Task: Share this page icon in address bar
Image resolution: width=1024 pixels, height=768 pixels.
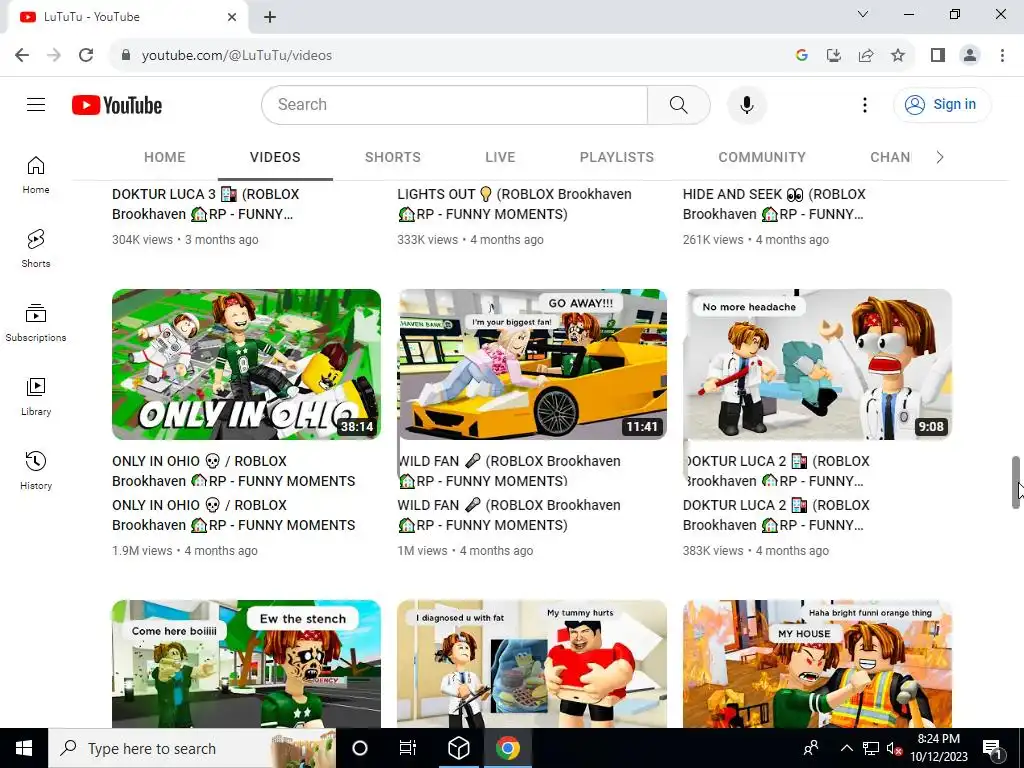Action: point(866,55)
